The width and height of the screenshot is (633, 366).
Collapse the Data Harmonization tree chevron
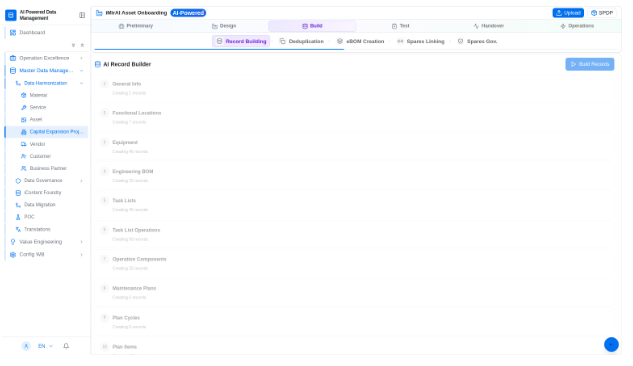tap(81, 83)
